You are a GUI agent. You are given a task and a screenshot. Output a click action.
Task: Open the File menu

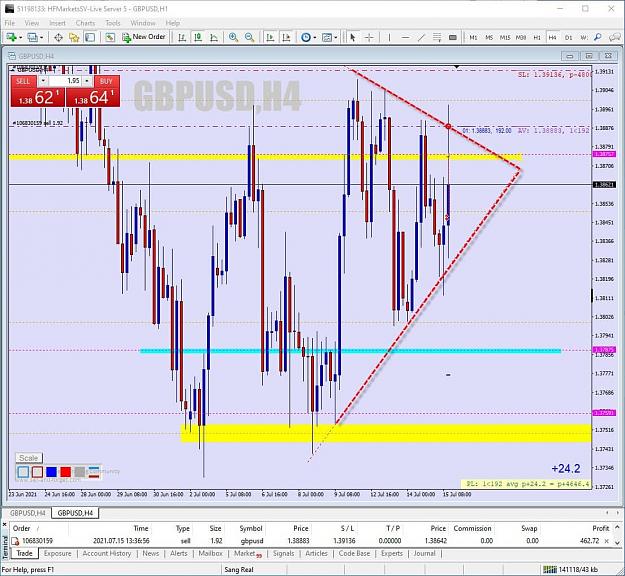coord(10,23)
